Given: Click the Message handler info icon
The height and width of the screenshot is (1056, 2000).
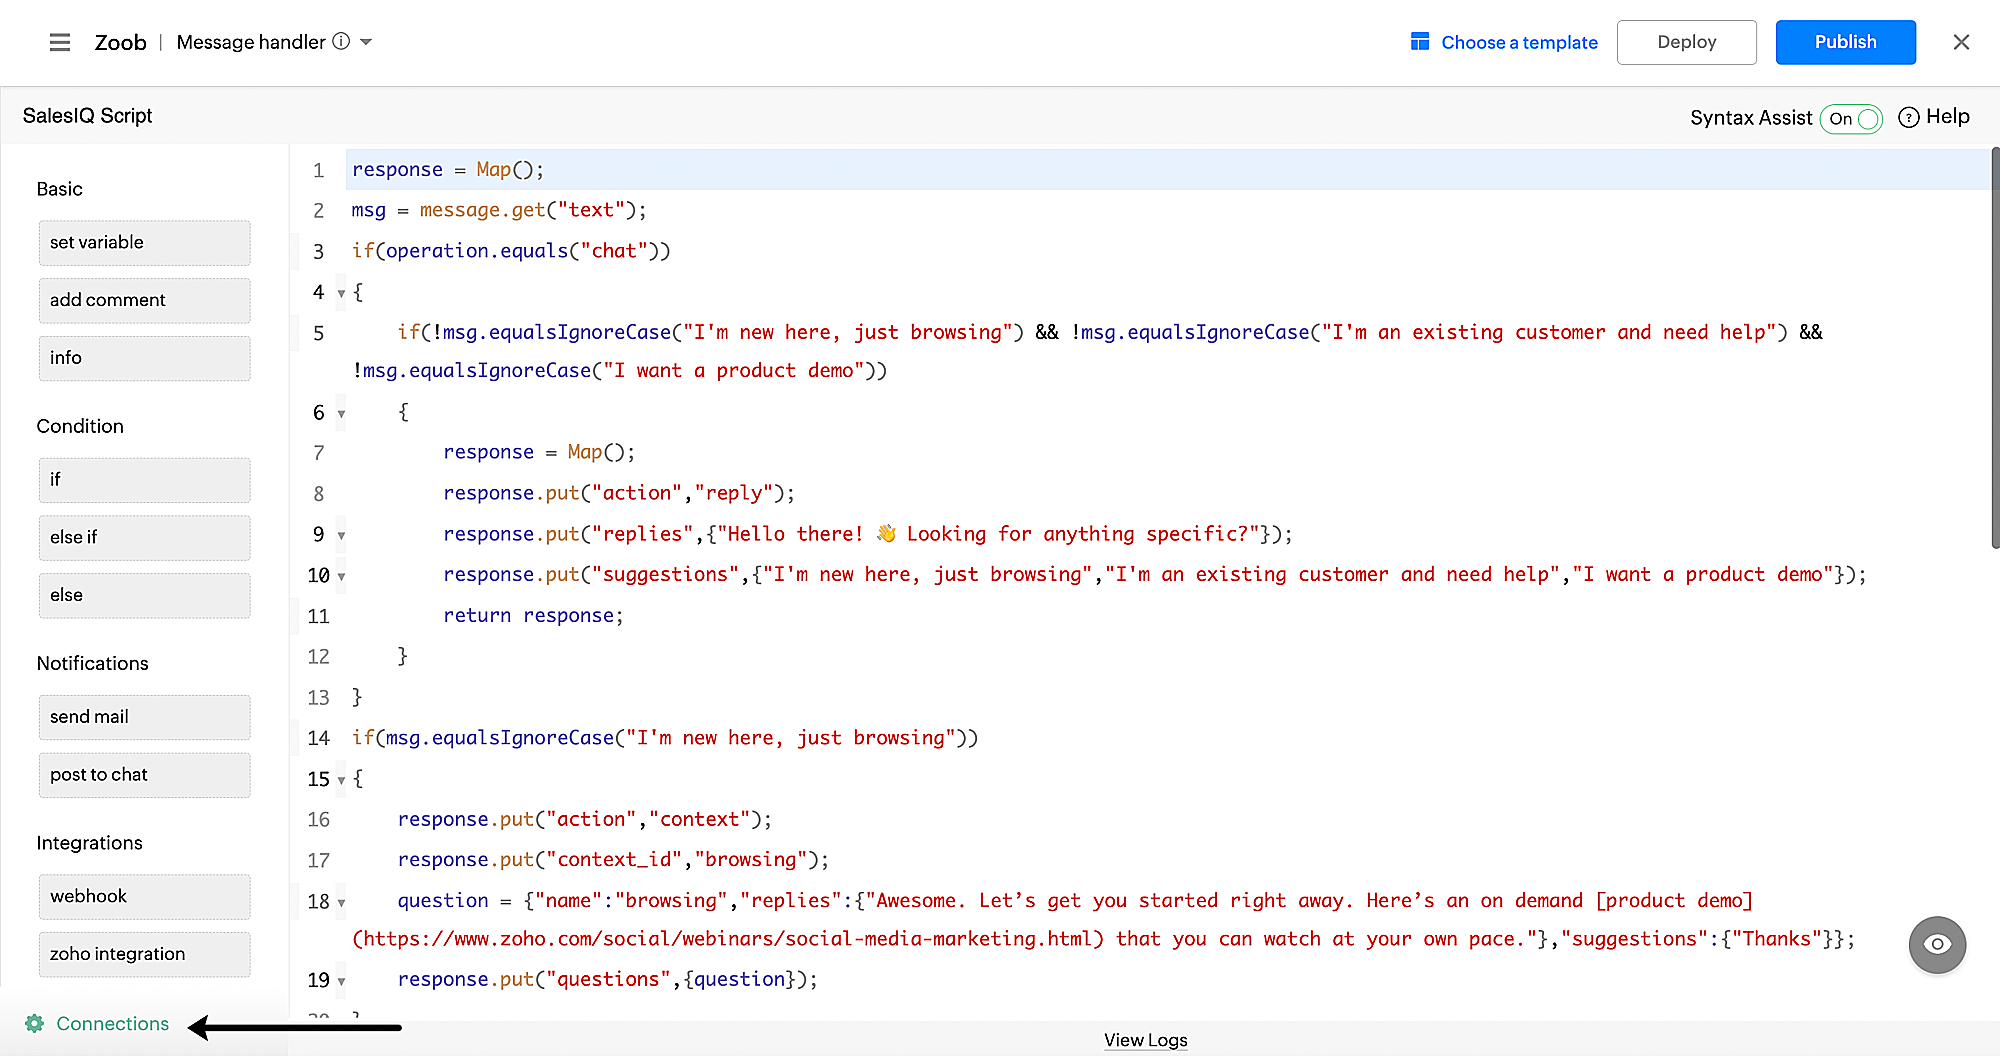Looking at the screenshot, I should (x=341, y=41).
